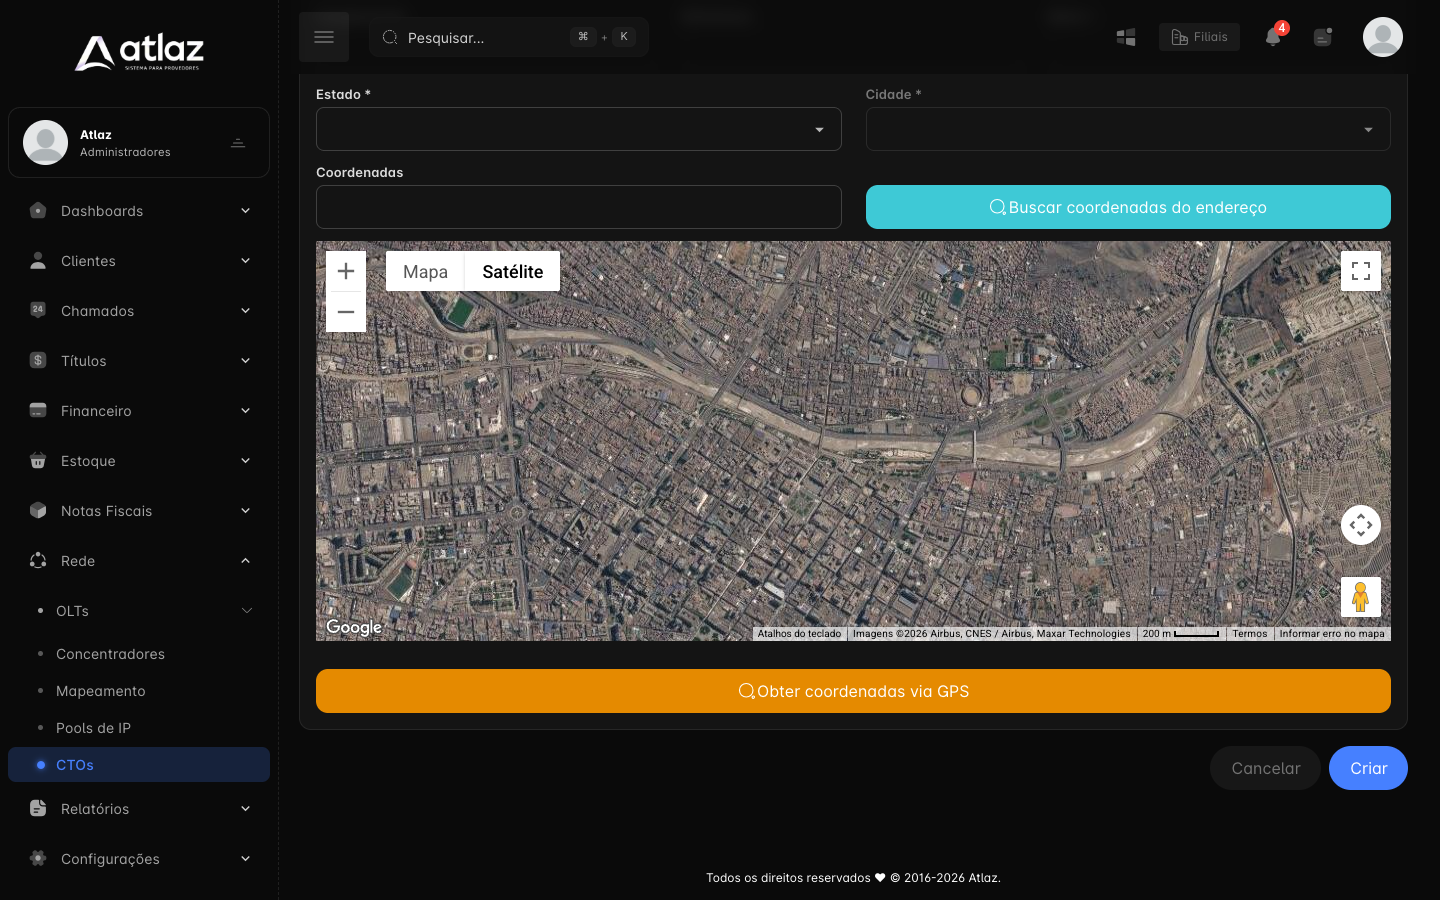Toggle the hamburger sidebar menu button
The height and width of the screenshot is (900, 1440).
tap(324, 37)
